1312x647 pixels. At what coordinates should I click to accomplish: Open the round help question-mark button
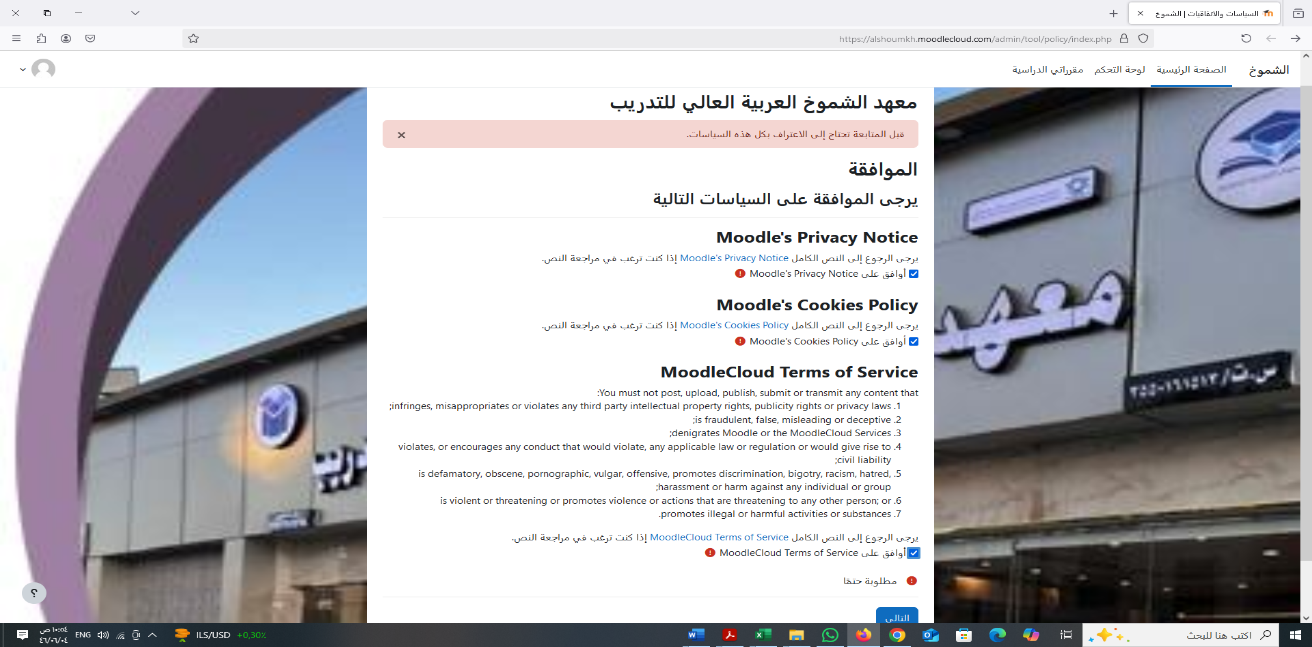point(34,592)
